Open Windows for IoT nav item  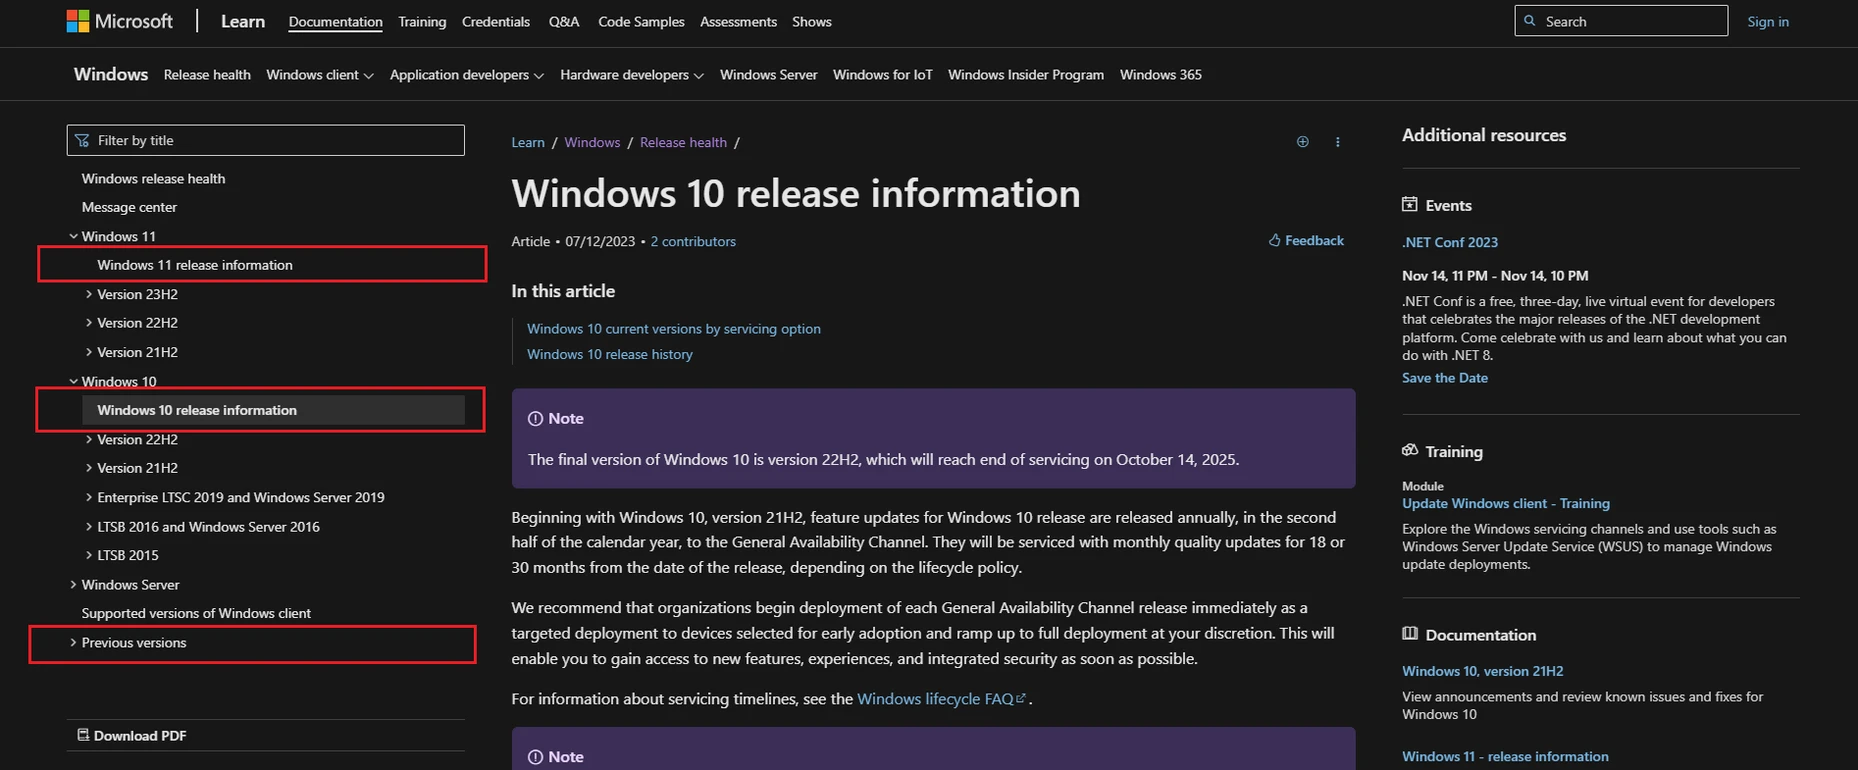point(882,75)
